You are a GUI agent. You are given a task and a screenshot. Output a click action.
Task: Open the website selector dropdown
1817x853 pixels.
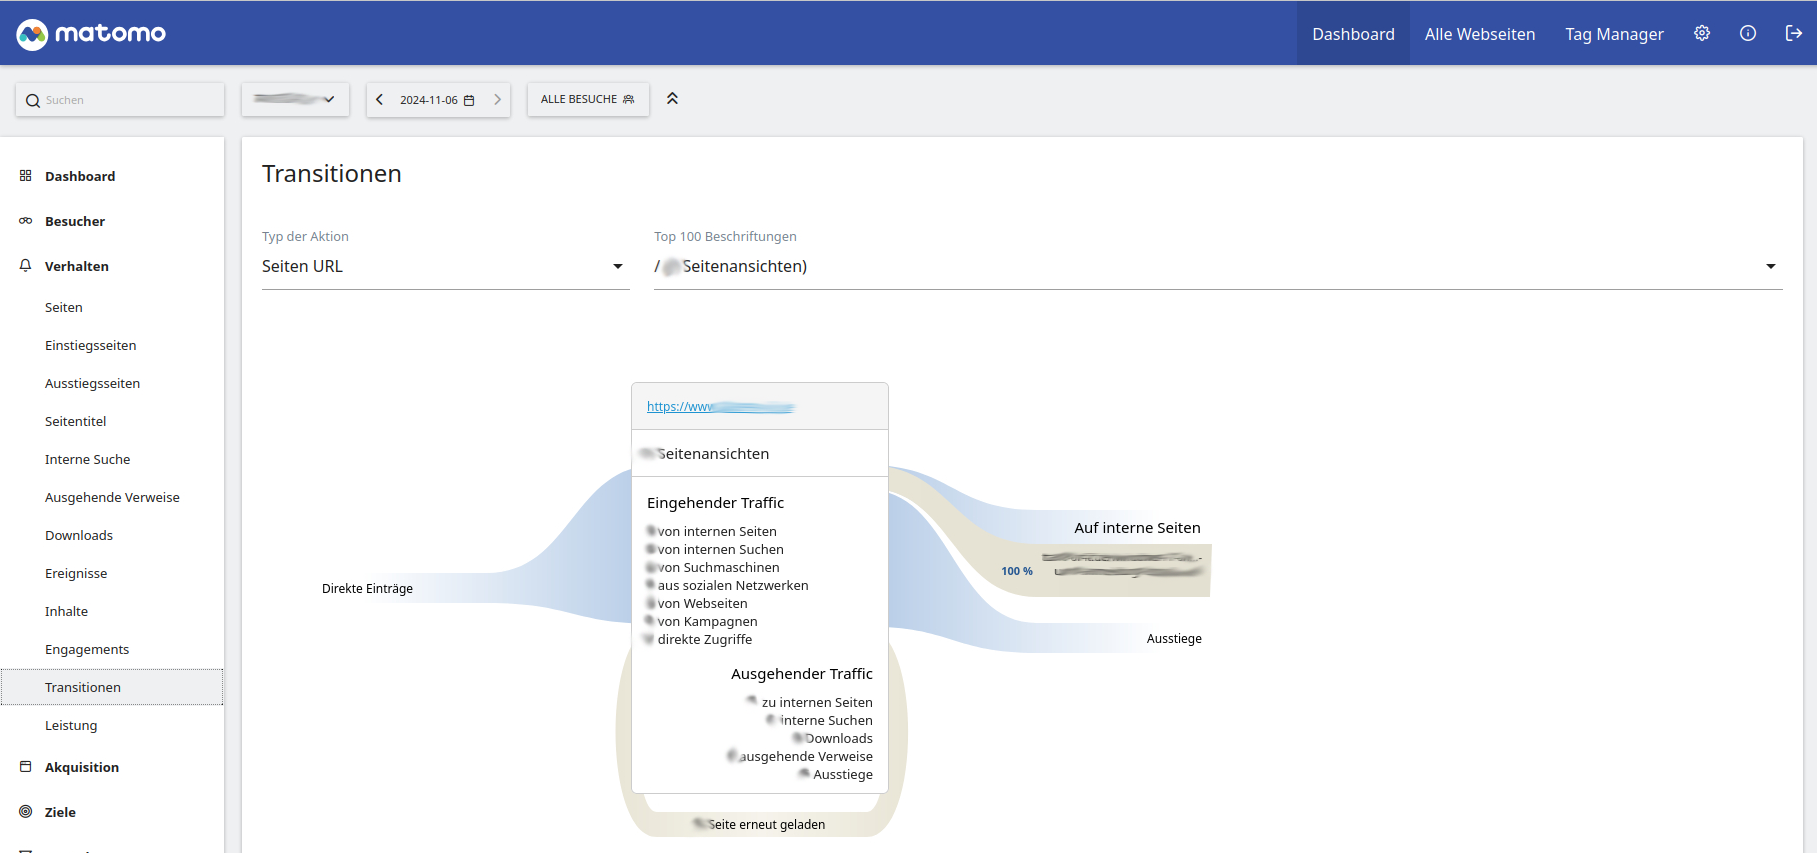click(295, 99)
